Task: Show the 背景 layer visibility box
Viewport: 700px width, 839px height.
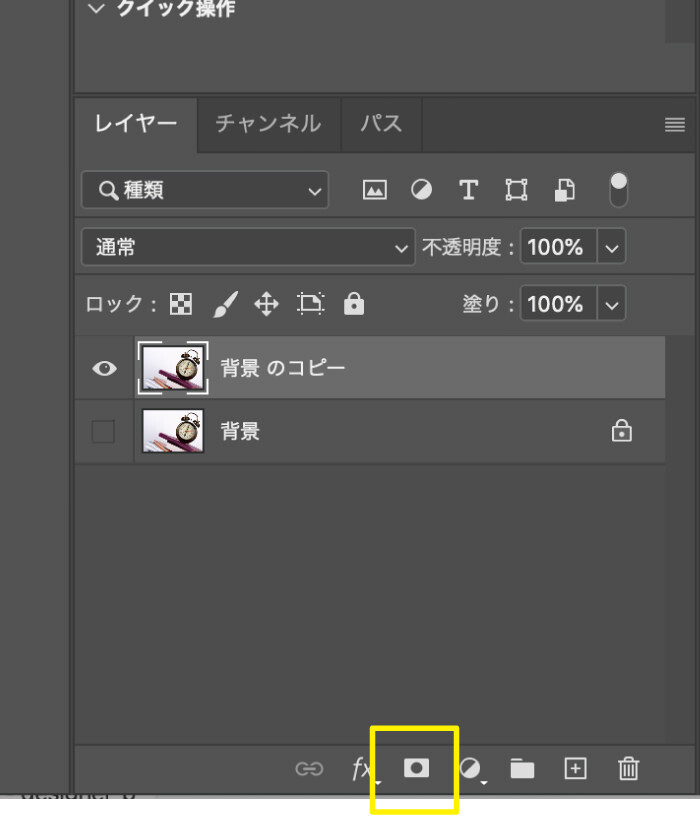Action: [103, 431]
